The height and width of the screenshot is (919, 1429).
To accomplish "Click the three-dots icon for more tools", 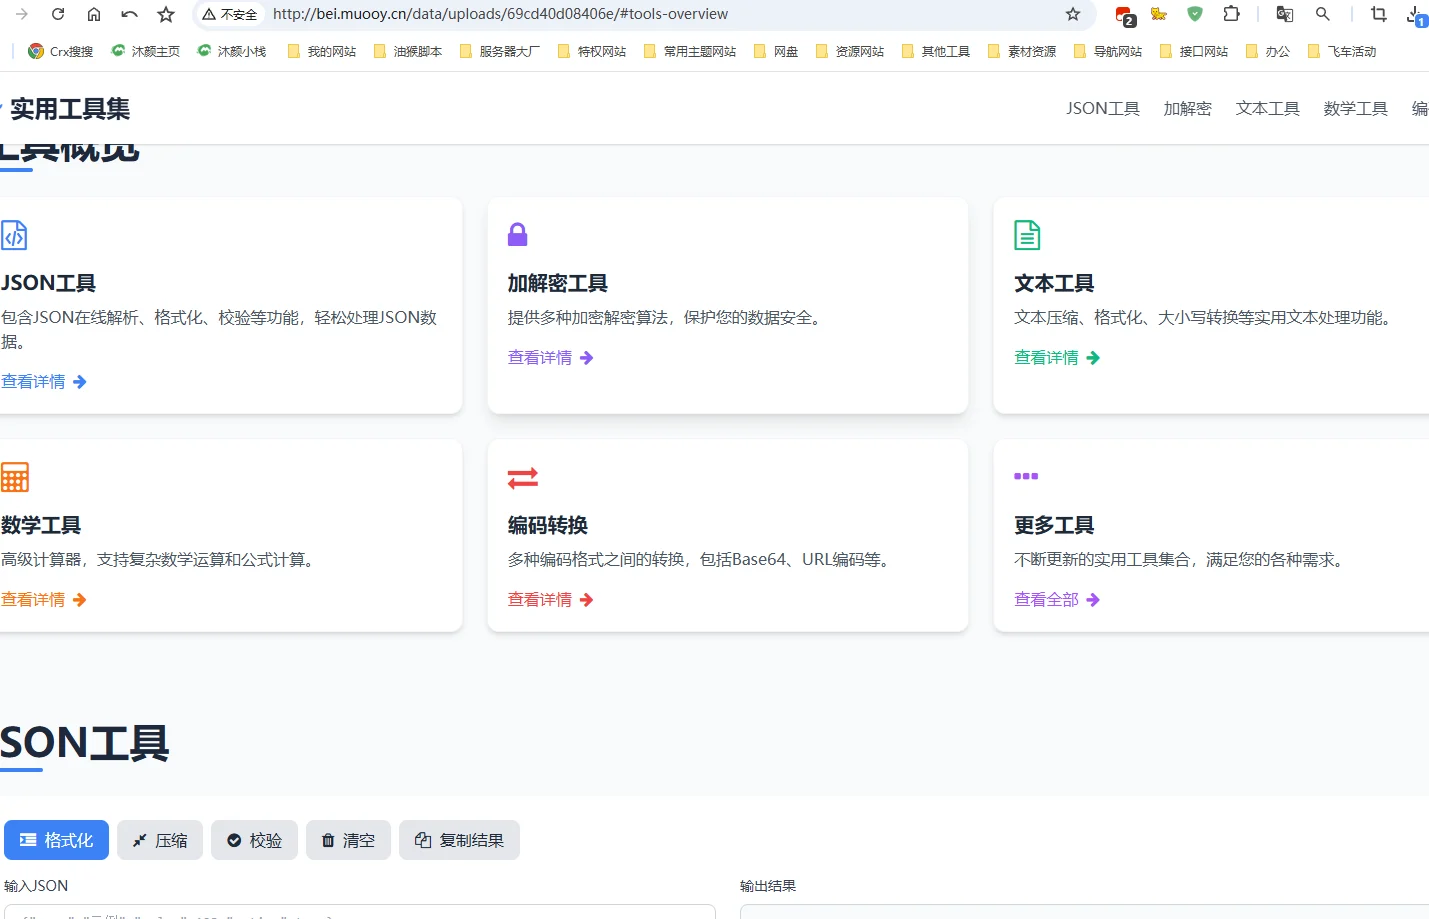I will pos(1026,476).
